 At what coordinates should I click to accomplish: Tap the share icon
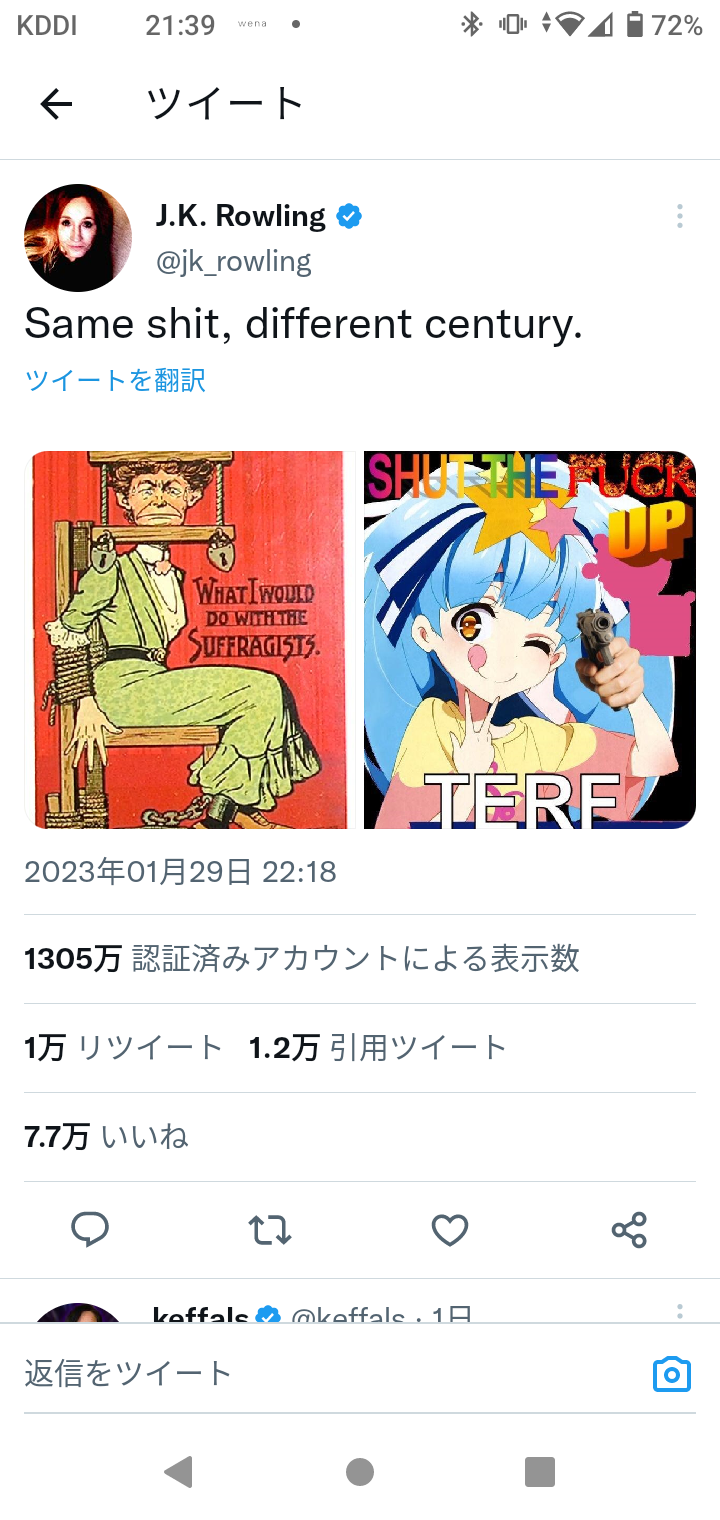click(x=629, y=1230)
